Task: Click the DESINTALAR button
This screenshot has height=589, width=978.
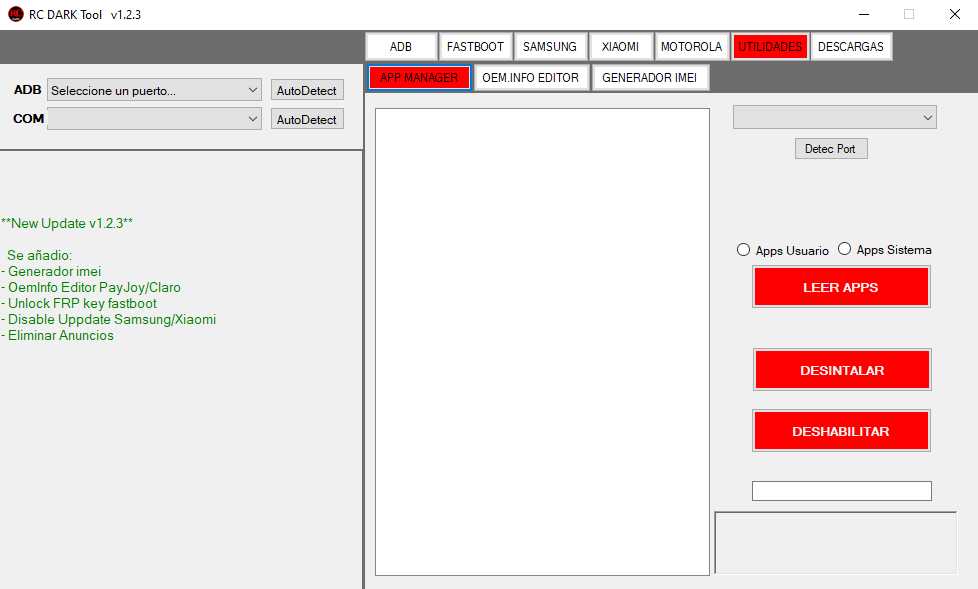Action: pyautogui.click(x=841, y=370)
